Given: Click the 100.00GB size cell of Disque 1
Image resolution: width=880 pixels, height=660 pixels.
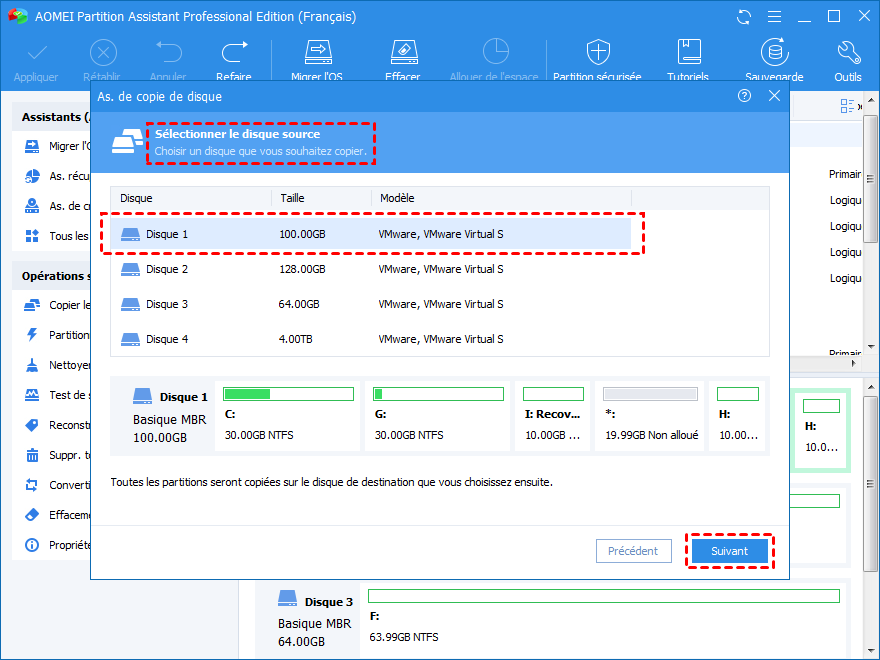Looking at the screenshot, I should (x=302, y=234).
